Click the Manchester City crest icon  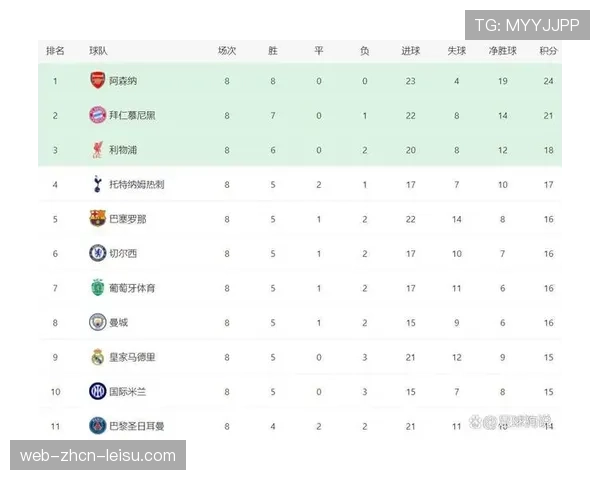pos(97,322)
